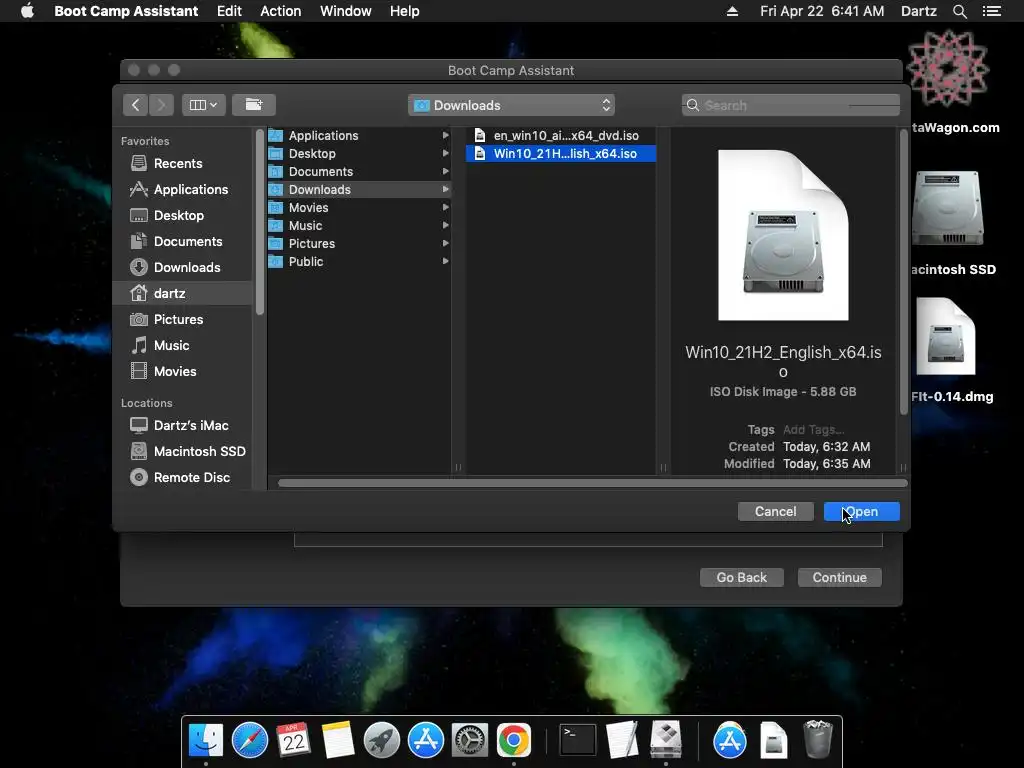Click Continue in Boot Camp Assistant
This screenshot has width=1024, height=768.
[839, 577]
